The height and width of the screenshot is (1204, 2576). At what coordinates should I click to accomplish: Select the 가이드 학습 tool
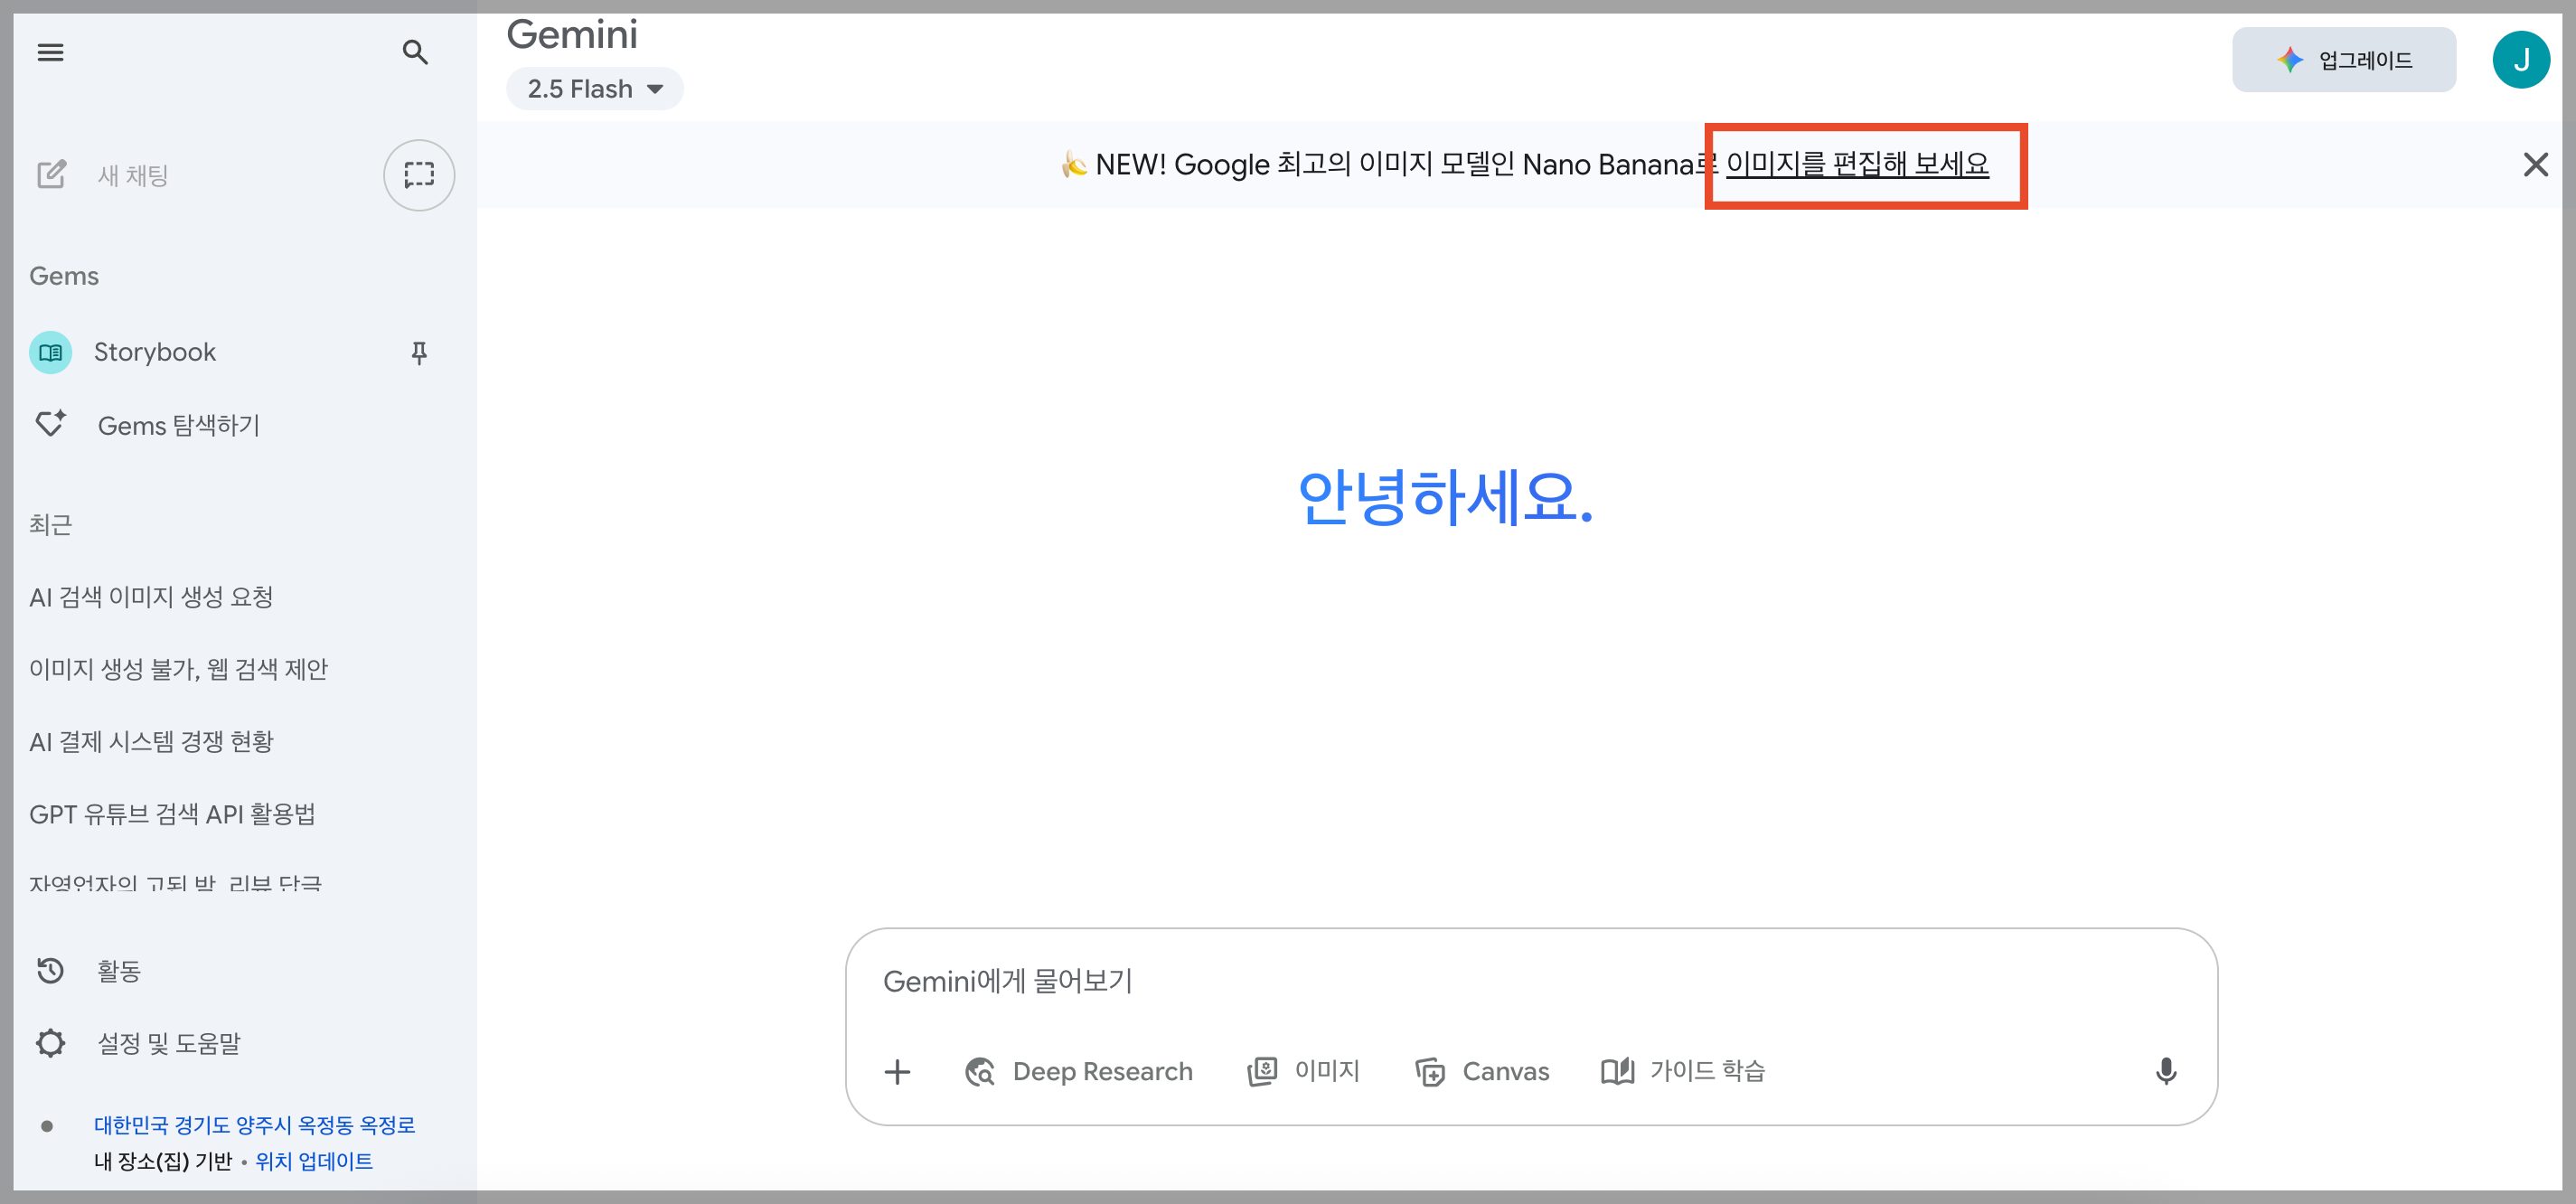(x=1683, y=1071)
